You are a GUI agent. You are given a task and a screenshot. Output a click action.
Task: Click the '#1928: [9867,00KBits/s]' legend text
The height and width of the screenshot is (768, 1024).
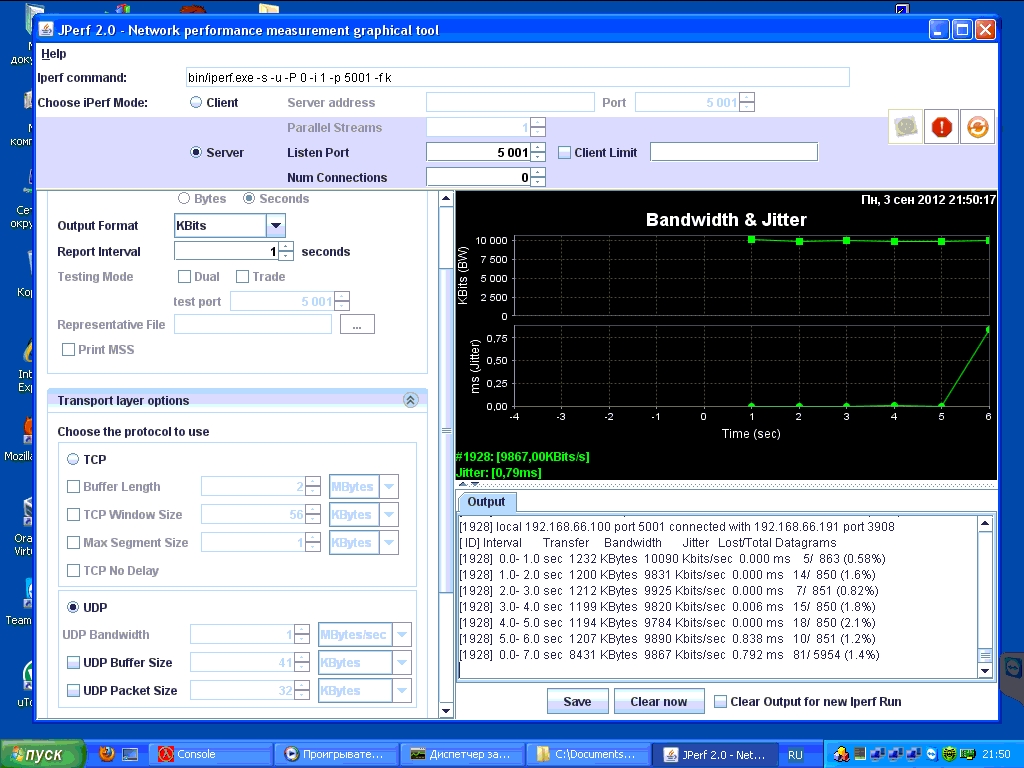click(522, 456)
